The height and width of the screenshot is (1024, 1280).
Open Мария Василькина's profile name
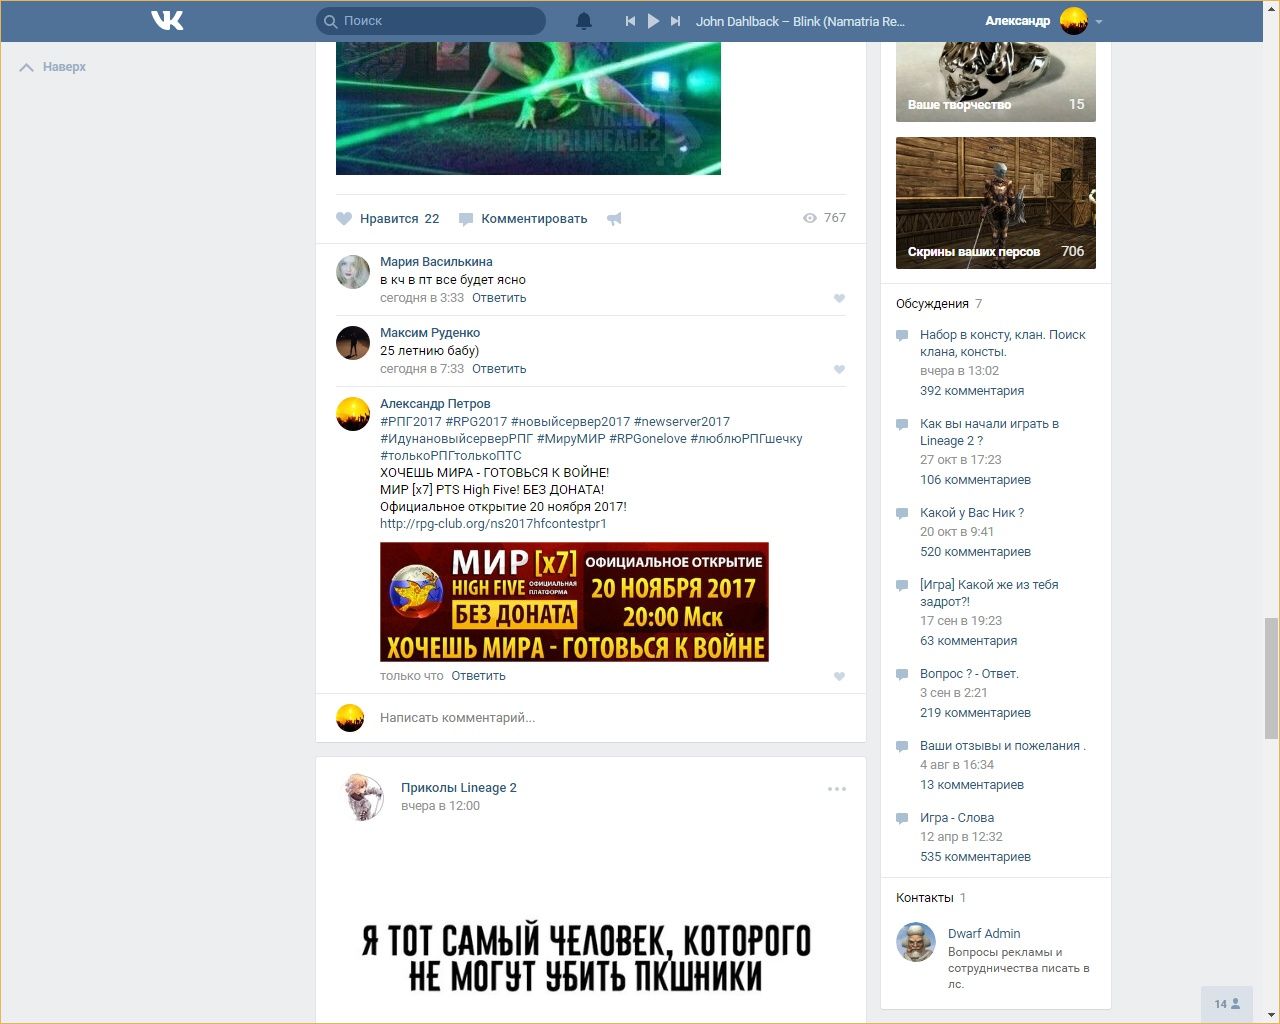pos(436,262)
